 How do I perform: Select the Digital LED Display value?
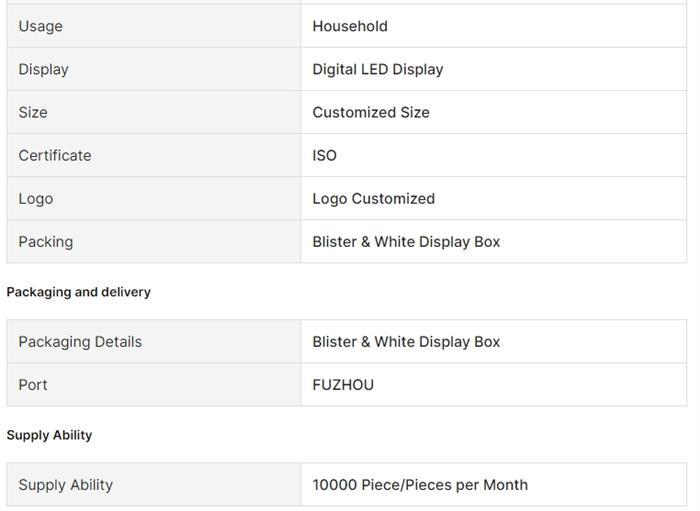coord(377,69)
